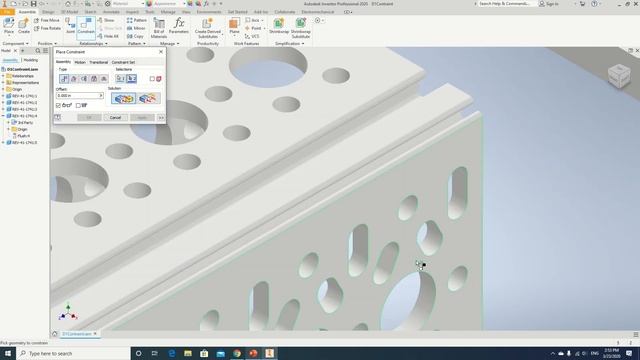Click the Place component tool
The image size is (640, 360).
[x=9, y=26]
